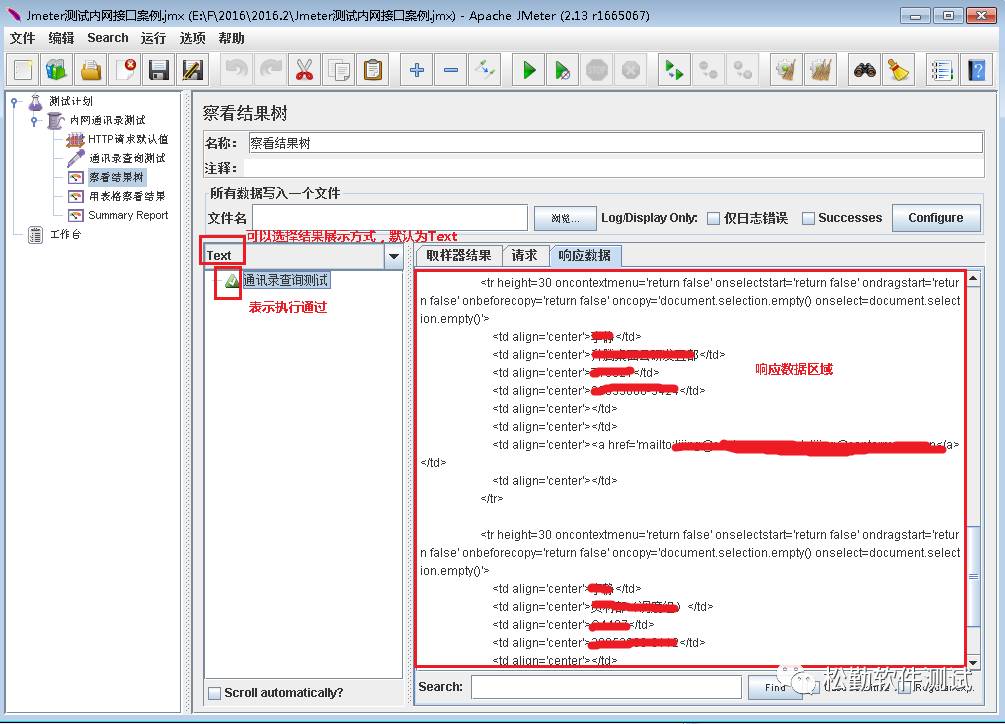Open the Function Helper list icon
The image size is (1005, 724).
(x=942, y=70)
